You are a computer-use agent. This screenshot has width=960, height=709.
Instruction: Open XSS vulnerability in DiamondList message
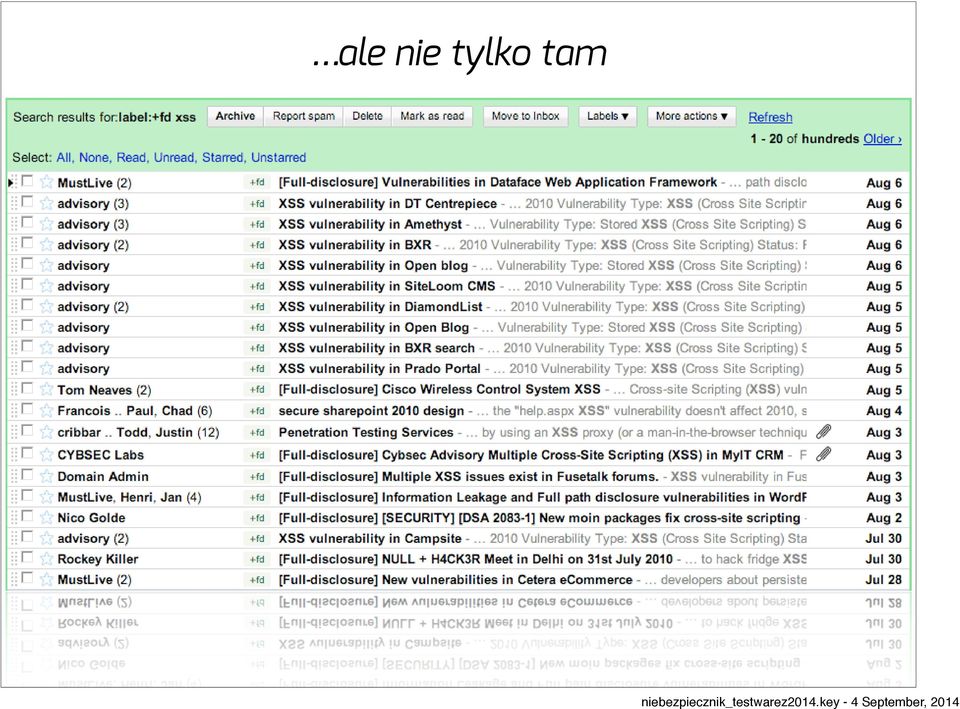coord(380,307)
